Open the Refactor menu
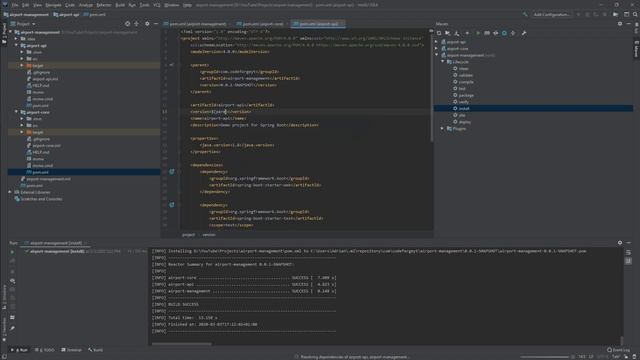 [104, 5]
